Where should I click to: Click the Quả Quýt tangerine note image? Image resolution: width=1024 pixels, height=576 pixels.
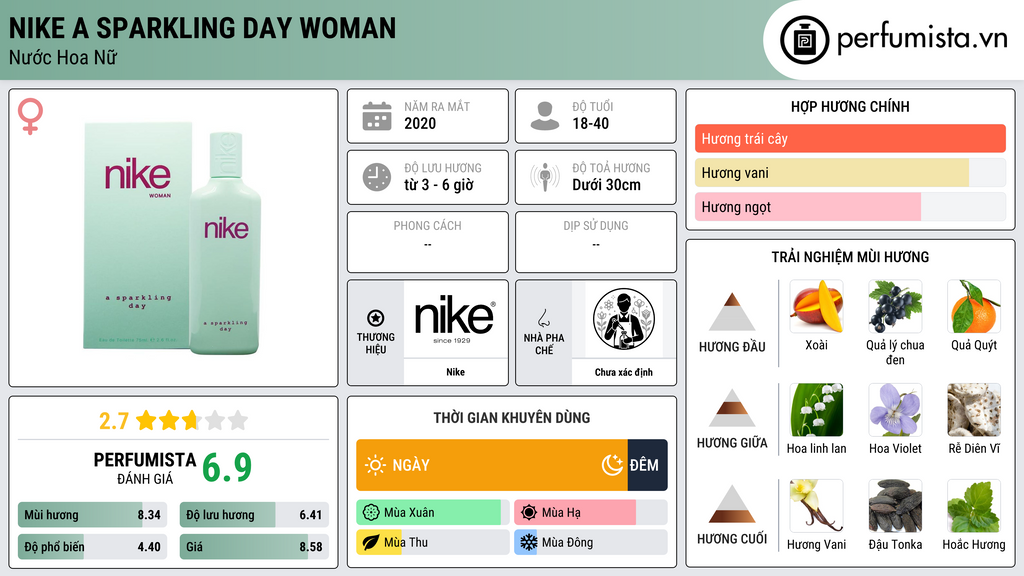coord(974,306)
